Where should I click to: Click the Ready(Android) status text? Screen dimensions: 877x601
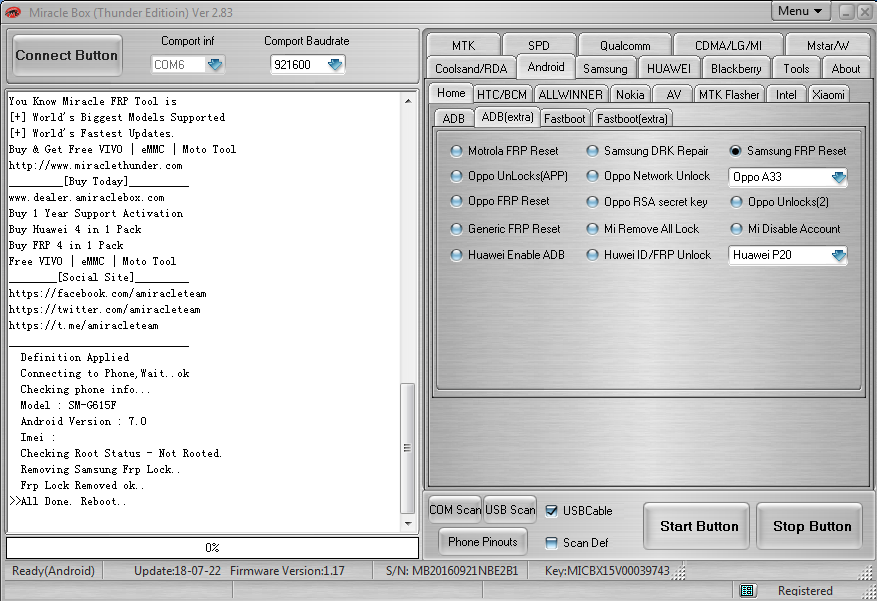(x=53, y=571)
